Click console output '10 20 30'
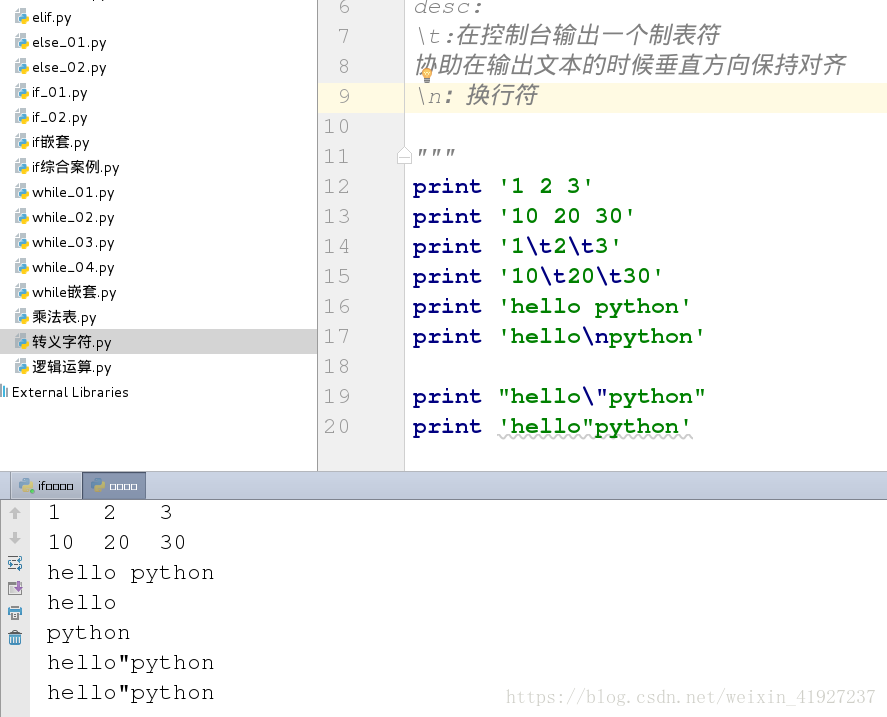887x717 pixels. tap(117, 542)
